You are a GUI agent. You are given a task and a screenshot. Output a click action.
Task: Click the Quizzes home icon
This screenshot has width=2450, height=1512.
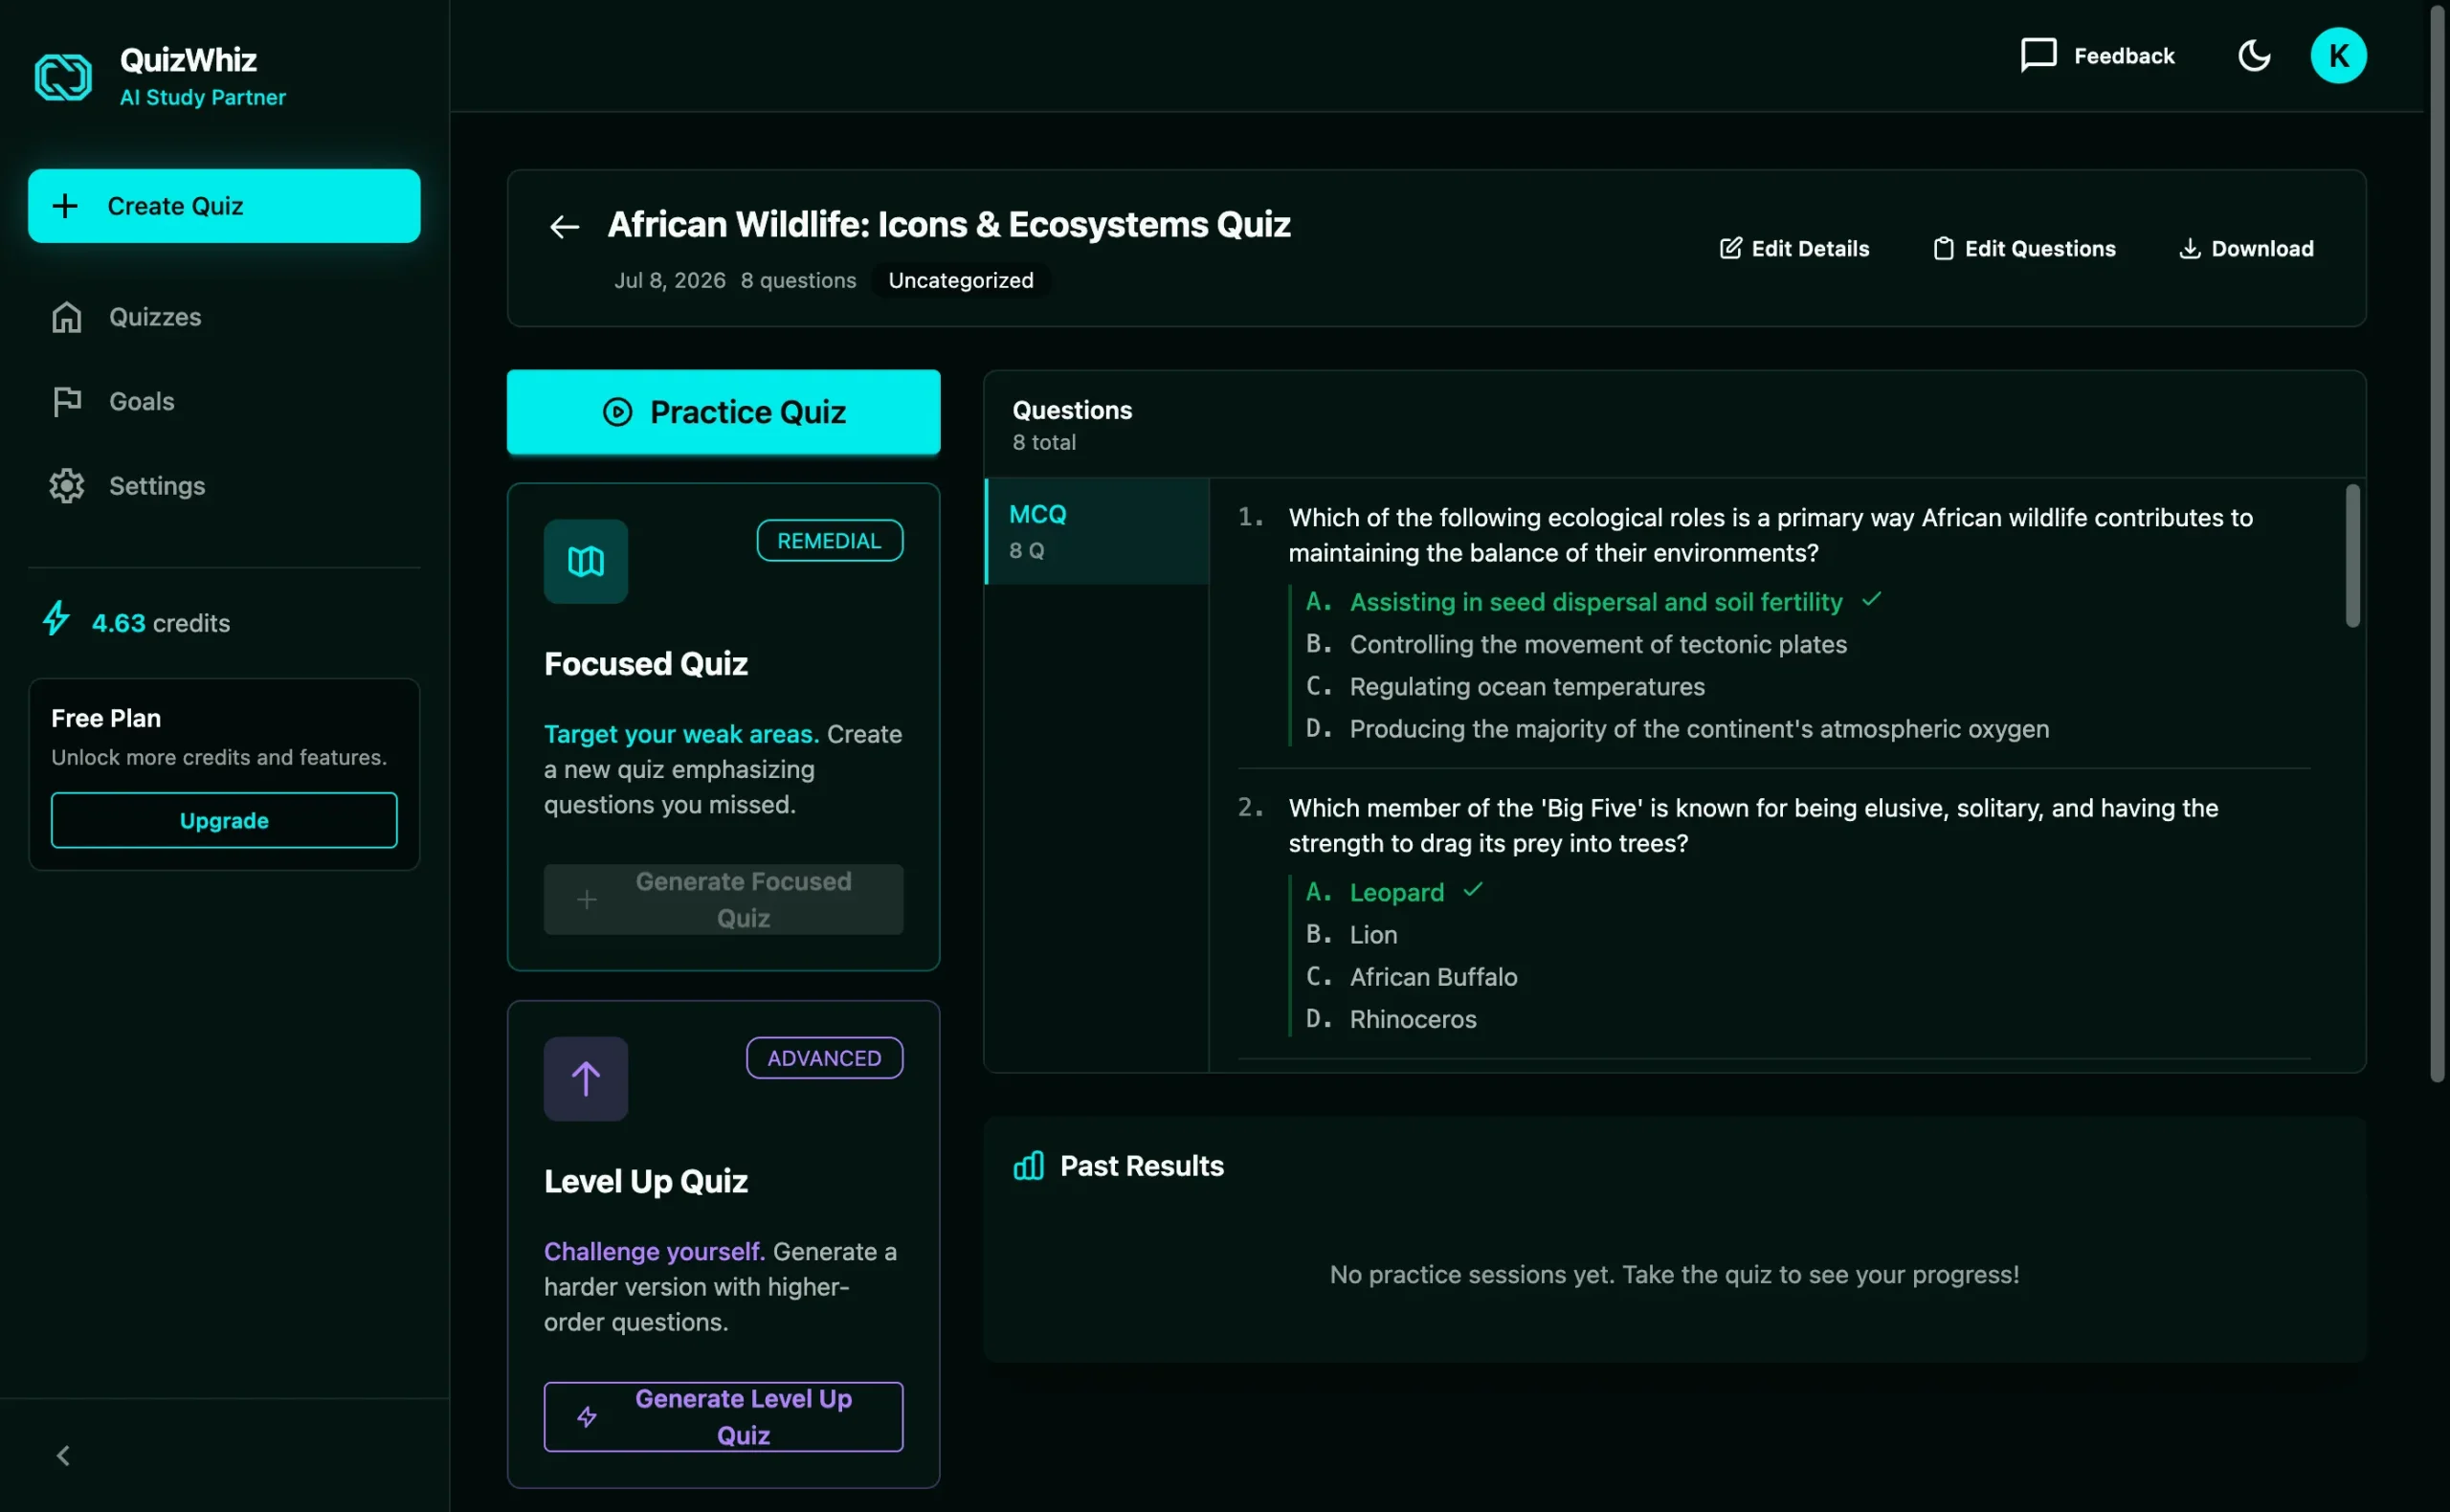coord(67,317)
